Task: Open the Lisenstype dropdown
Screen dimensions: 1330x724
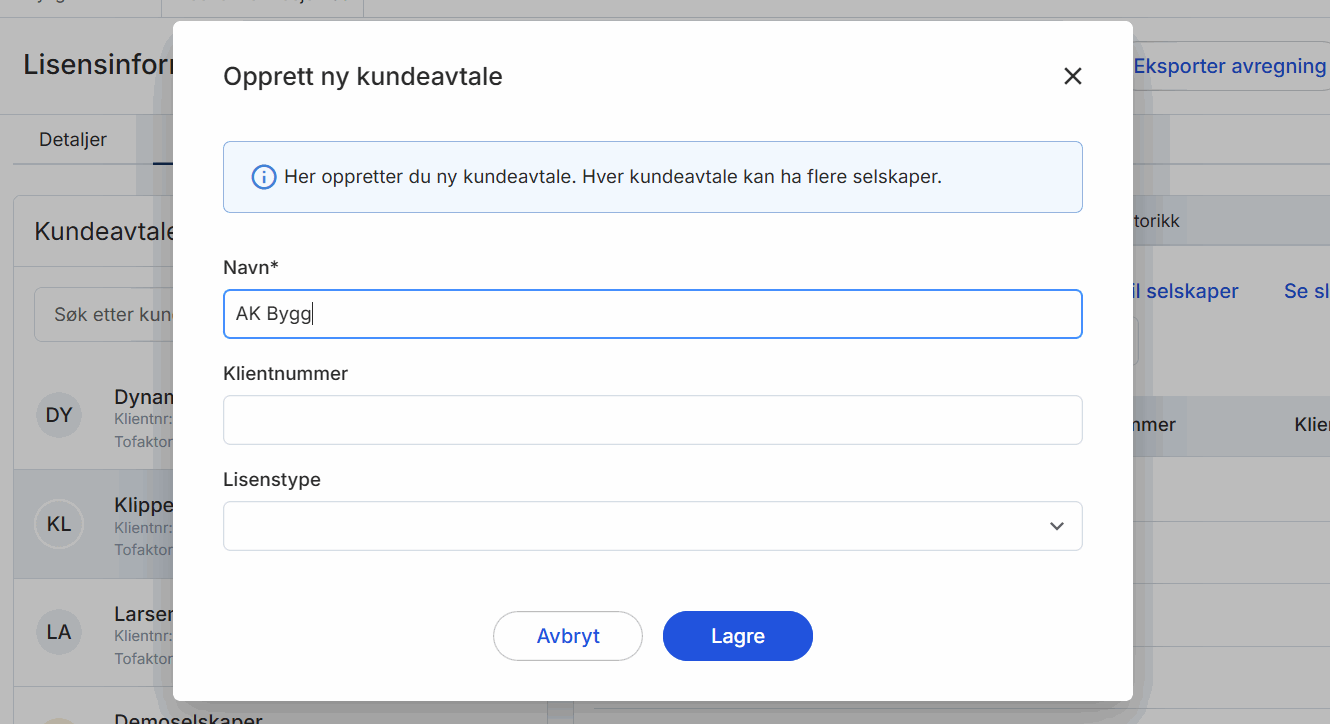Action: (x=652, y=525)
